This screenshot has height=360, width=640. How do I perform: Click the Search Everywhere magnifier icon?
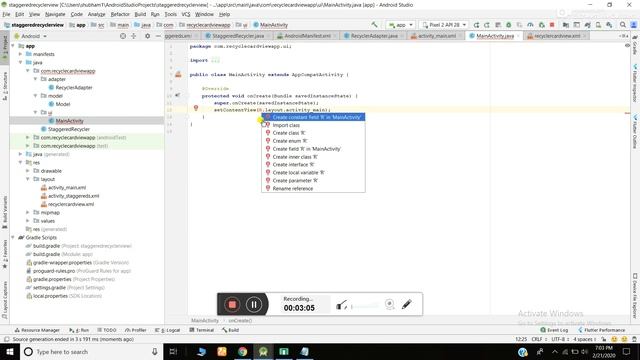coord(623,25)
